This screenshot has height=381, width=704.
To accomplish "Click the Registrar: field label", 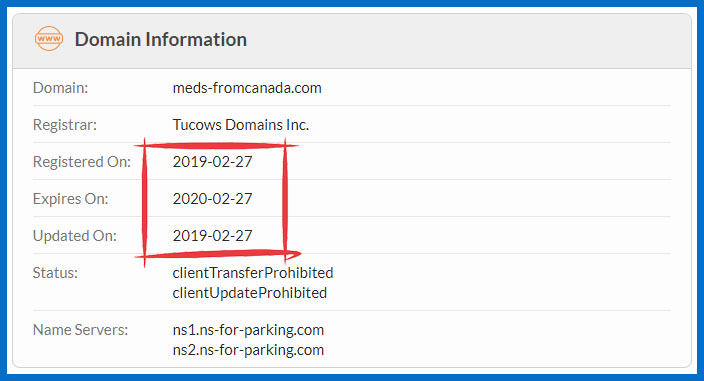I will pyautogui.click(x=65, y=125).
